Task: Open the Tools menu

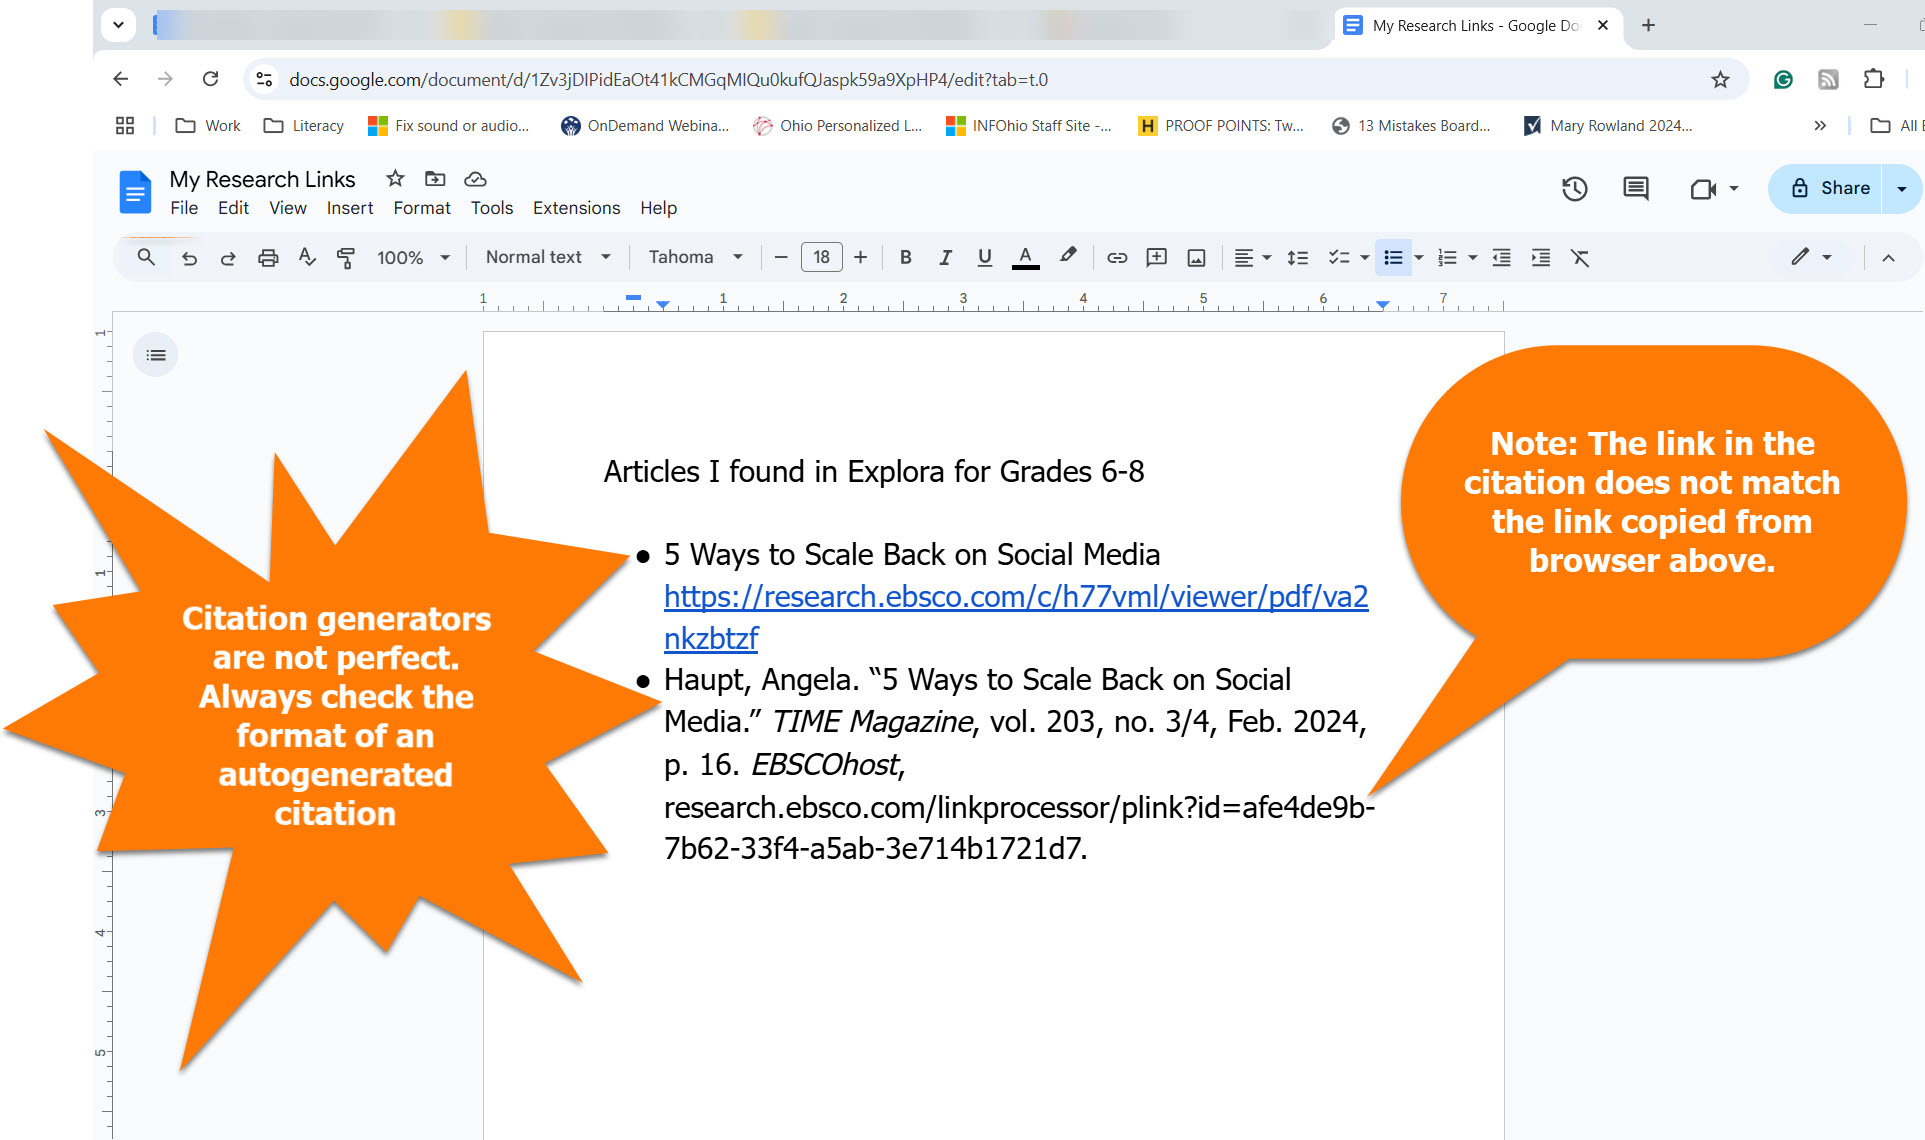Action: pos(492,208)
